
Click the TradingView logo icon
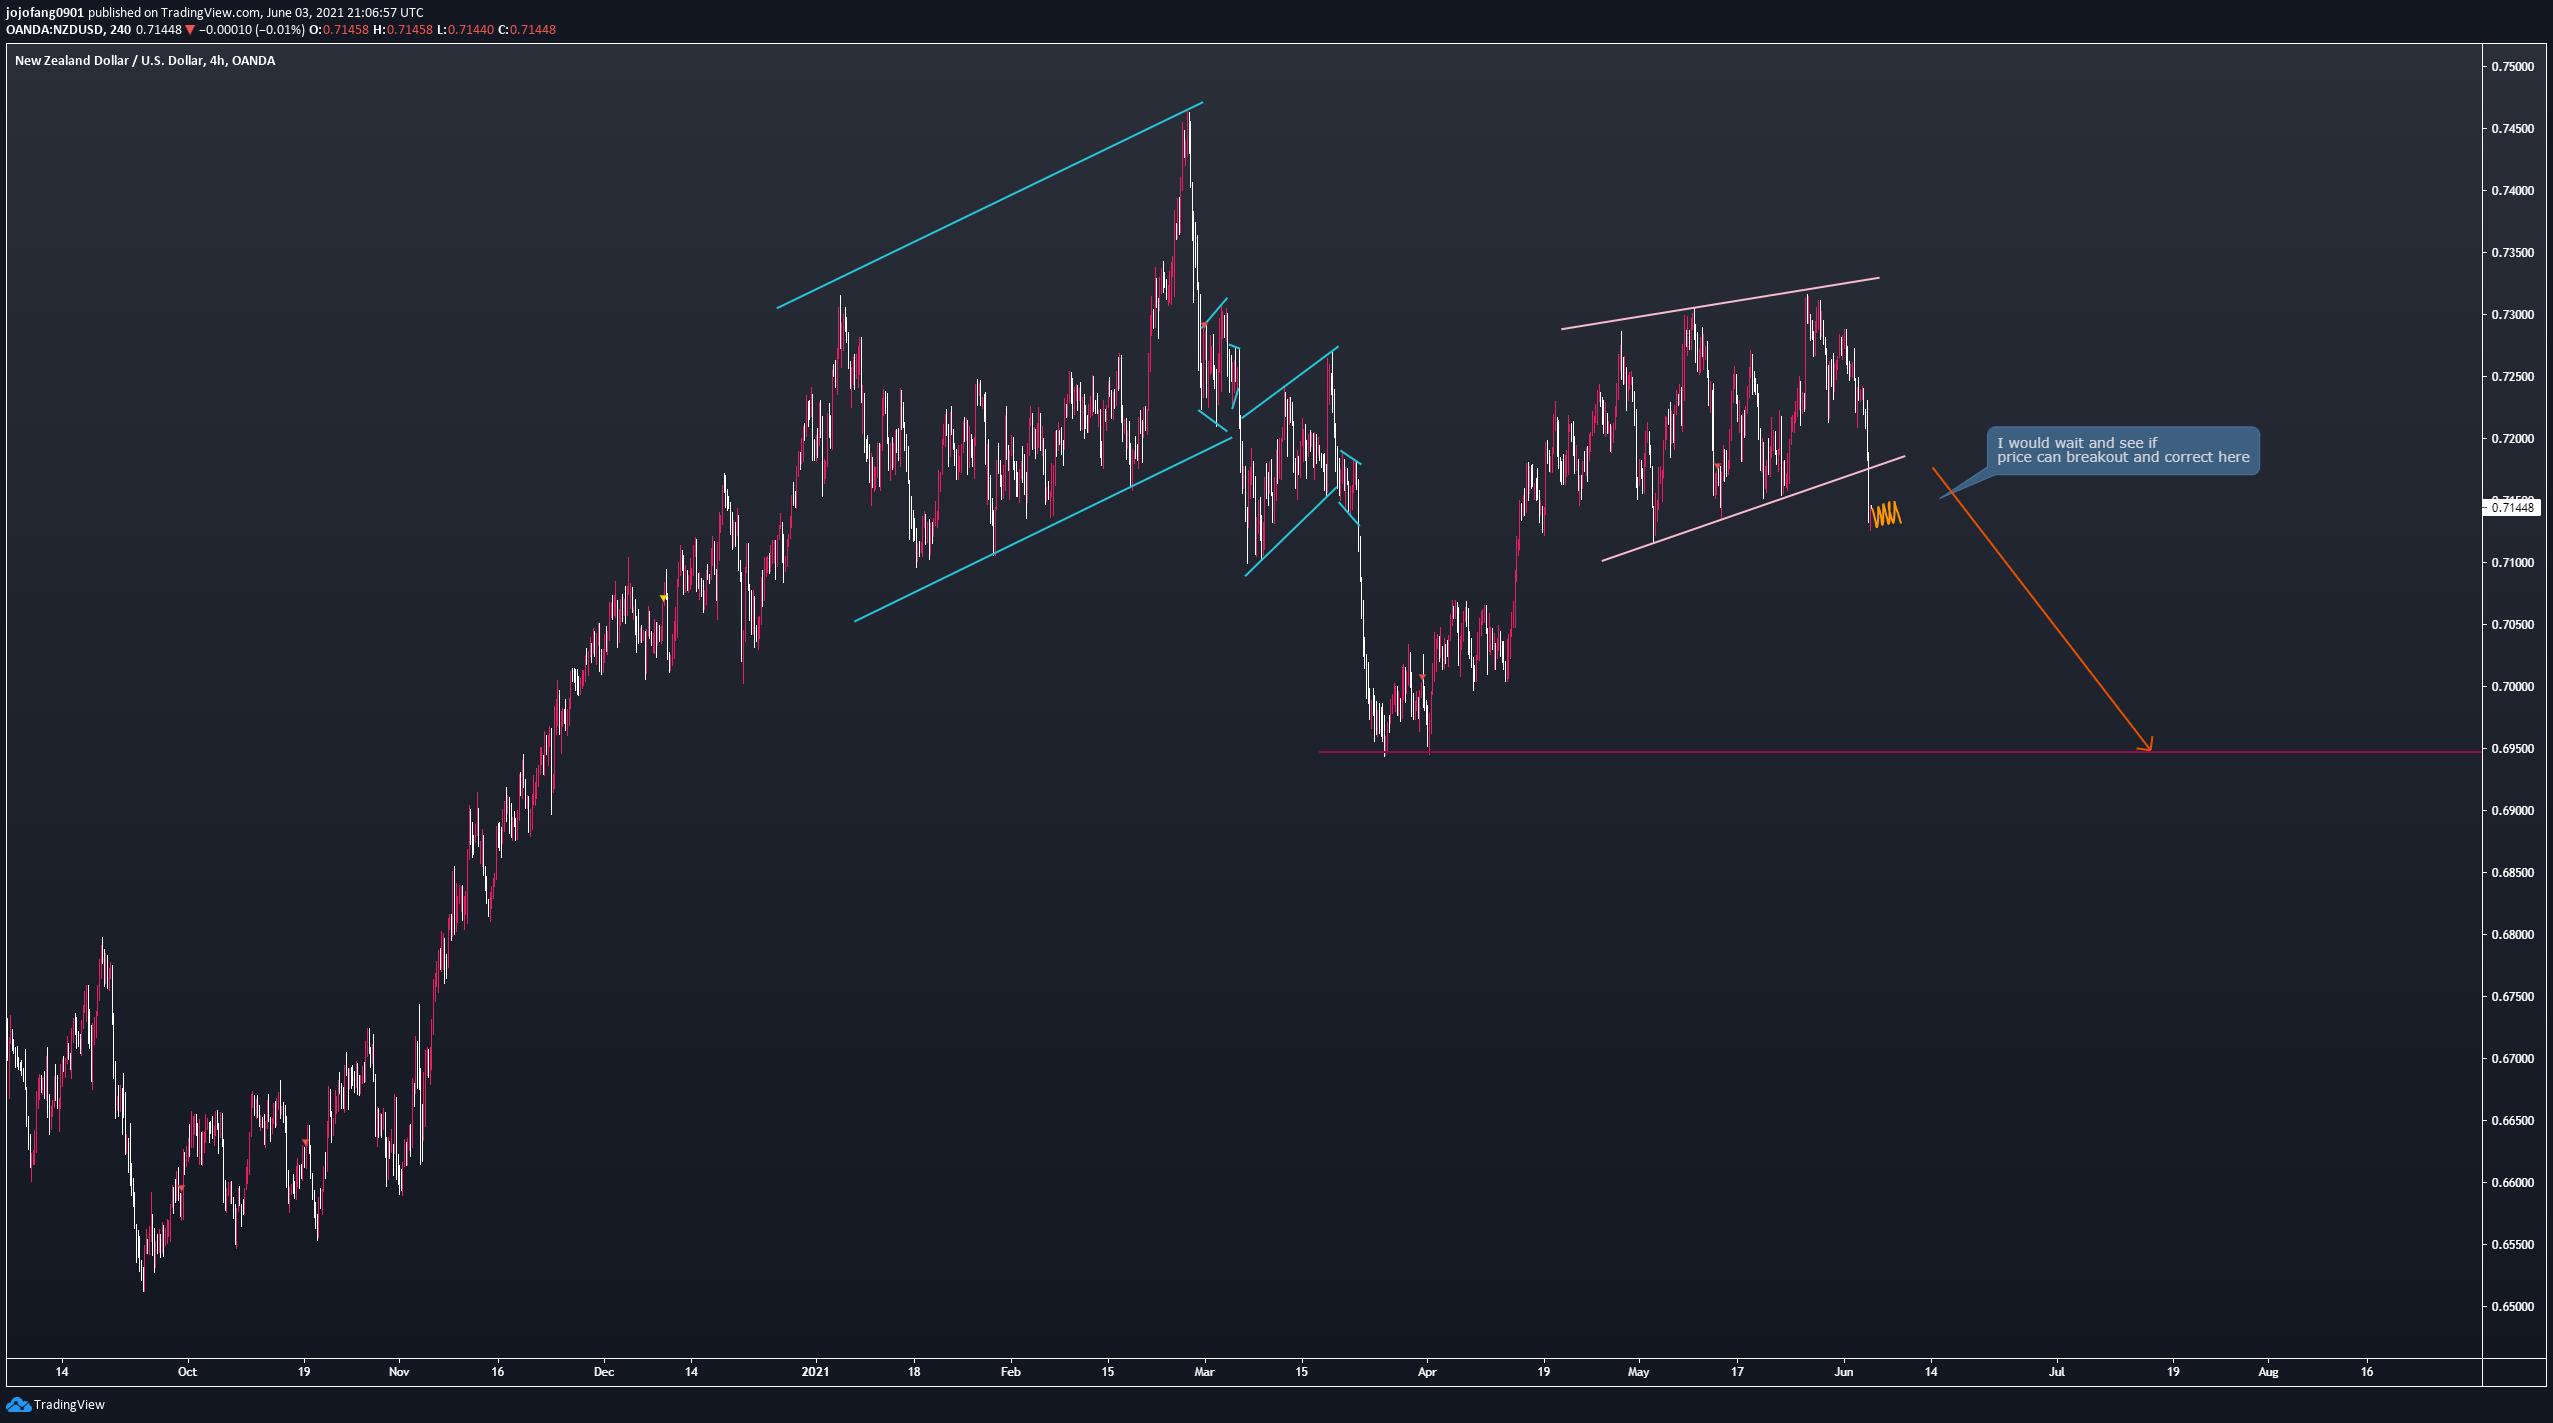(x=18, y=1405)
